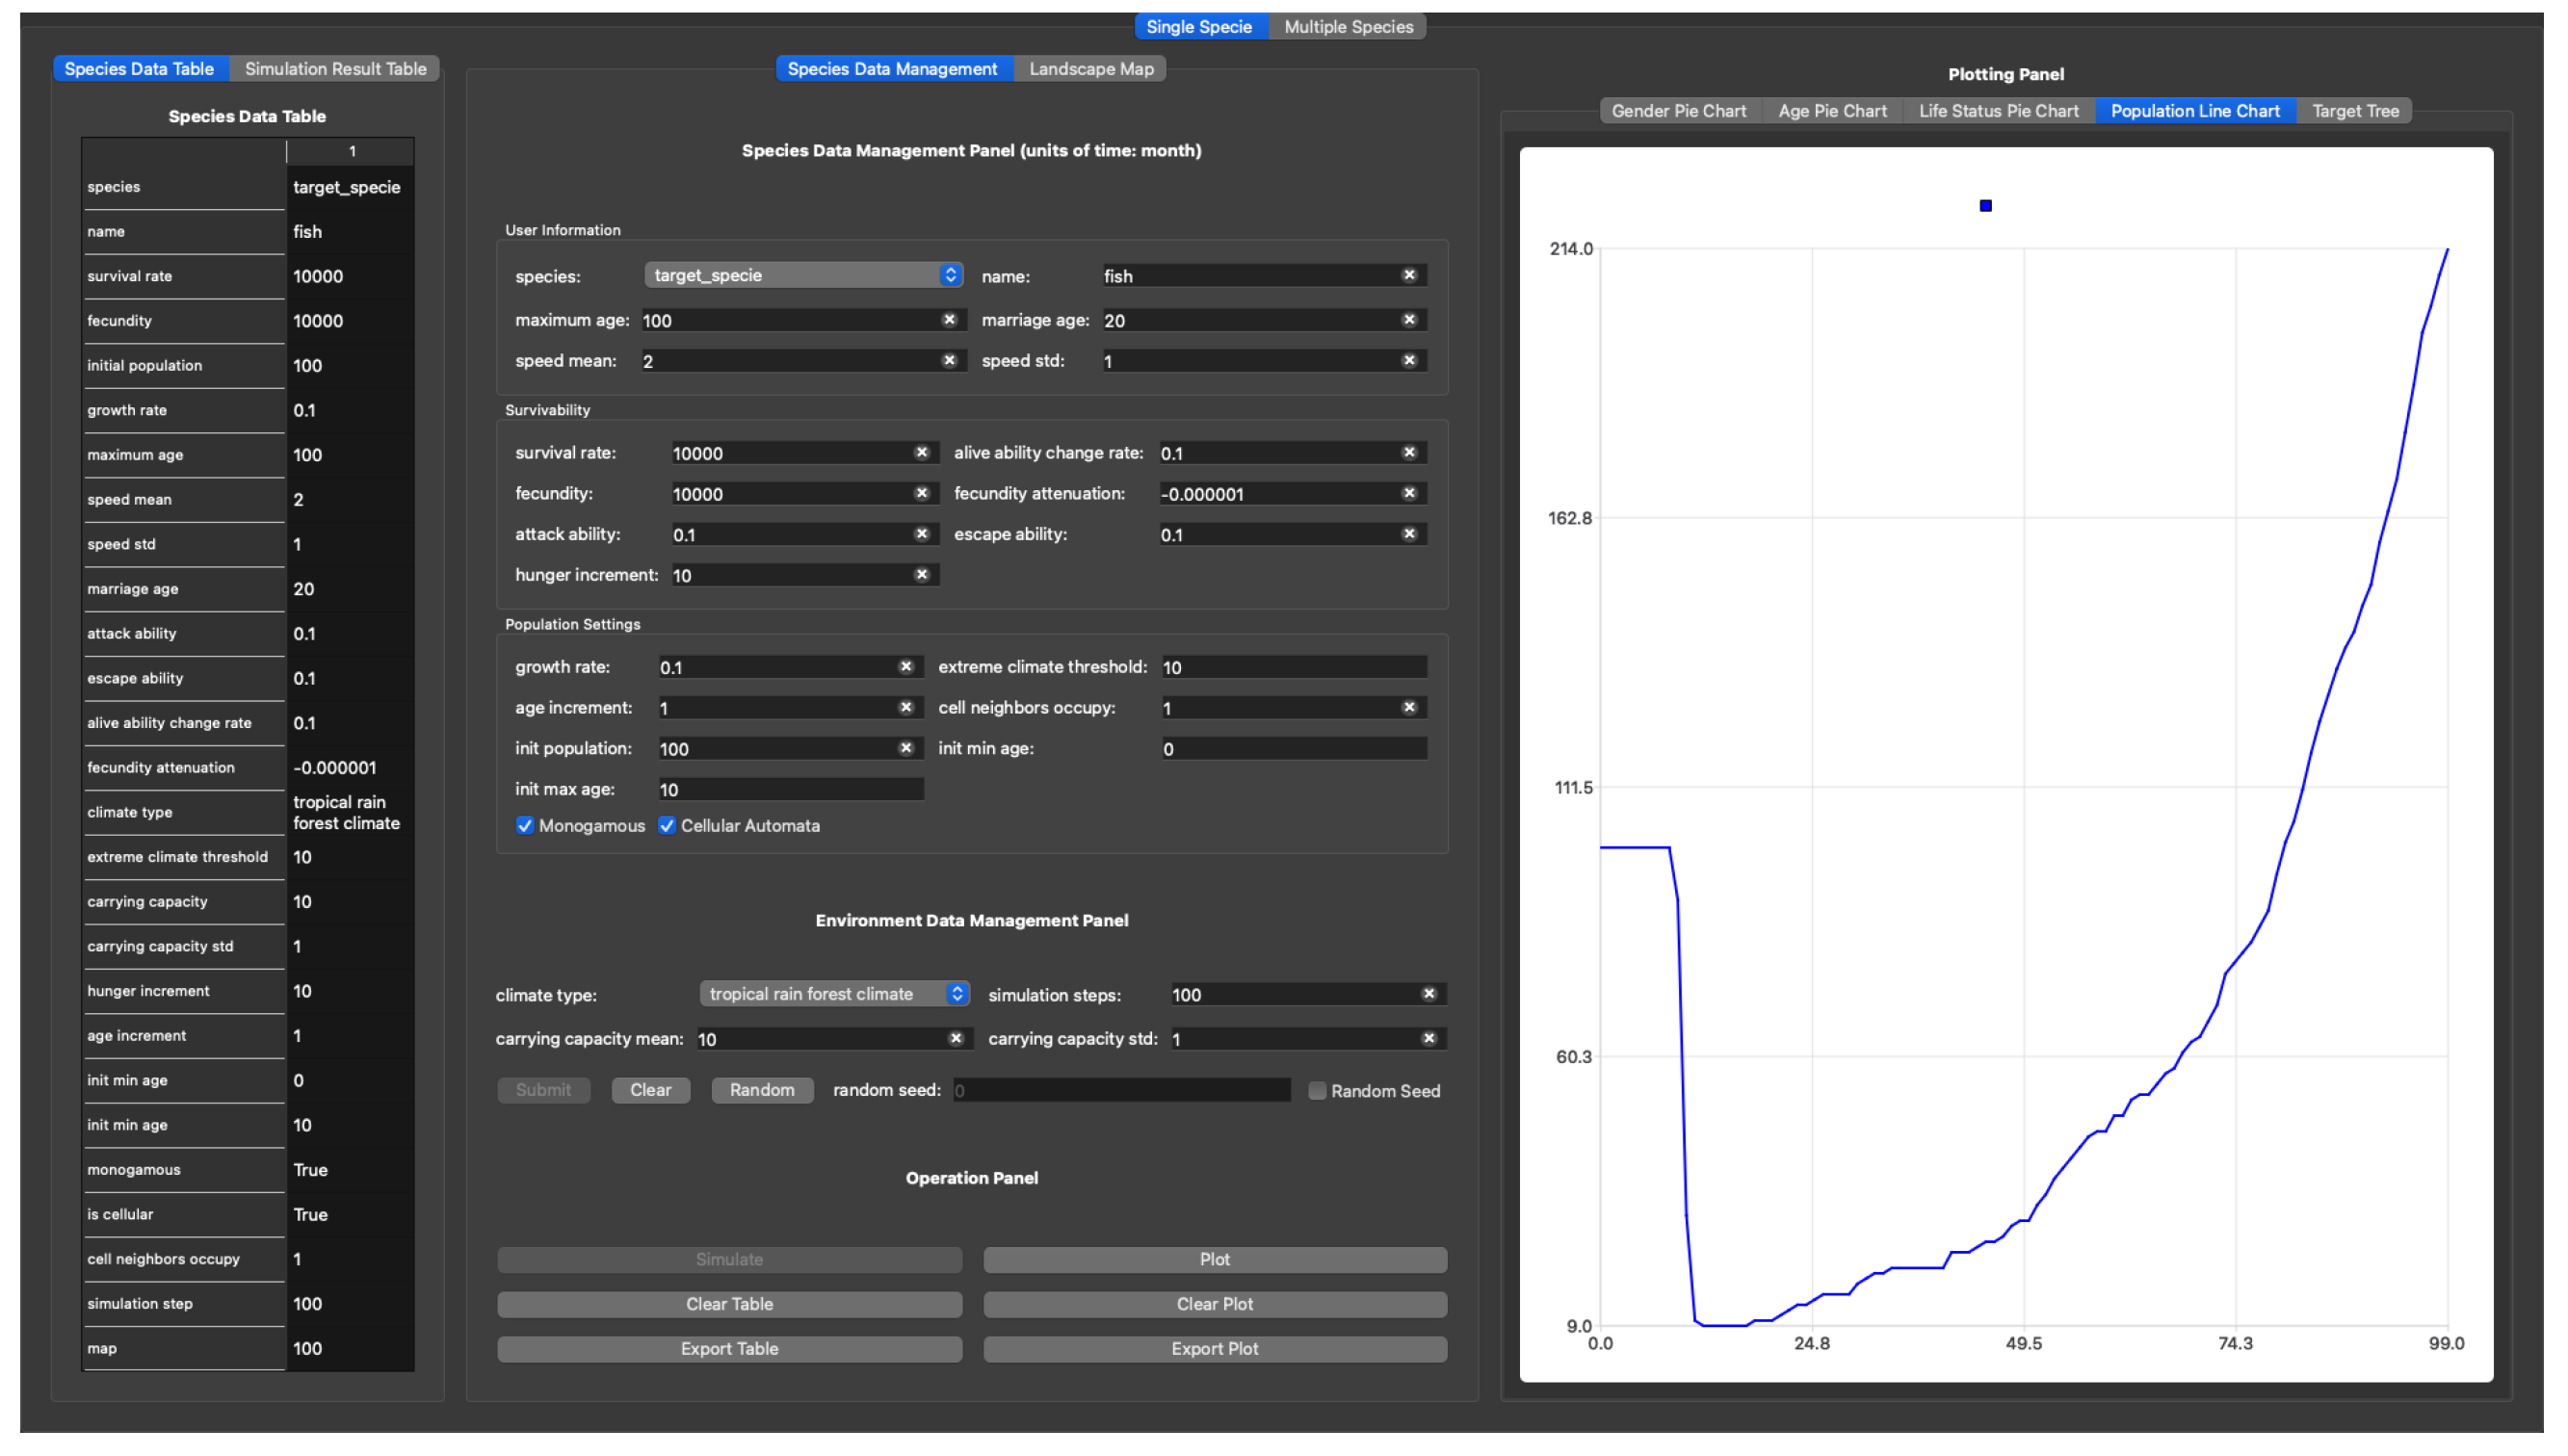Click the extreme climate threshold input field

pyautogui.click(x=1293, y=667)
